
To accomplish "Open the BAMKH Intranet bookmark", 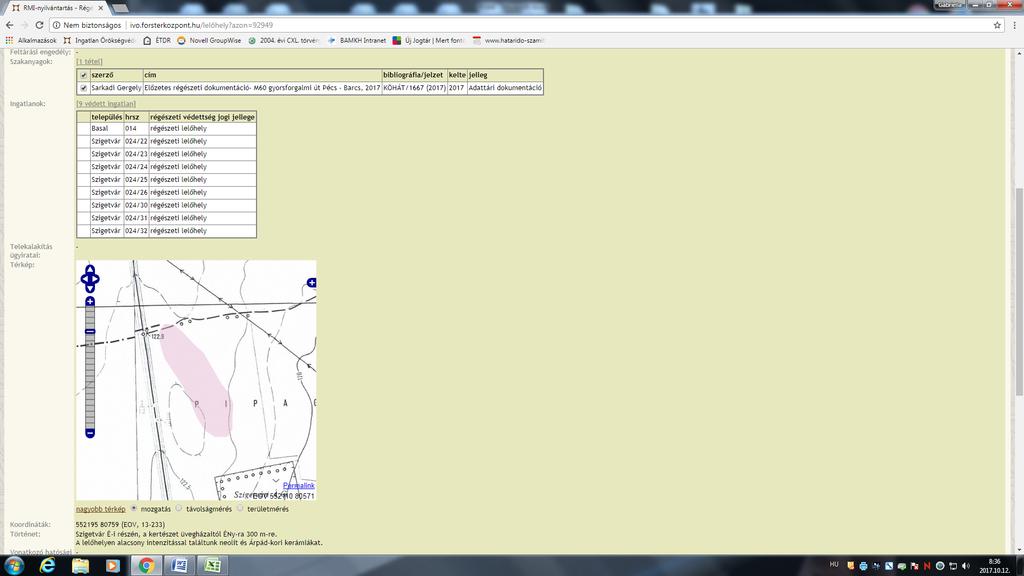I will coord(357,40).
